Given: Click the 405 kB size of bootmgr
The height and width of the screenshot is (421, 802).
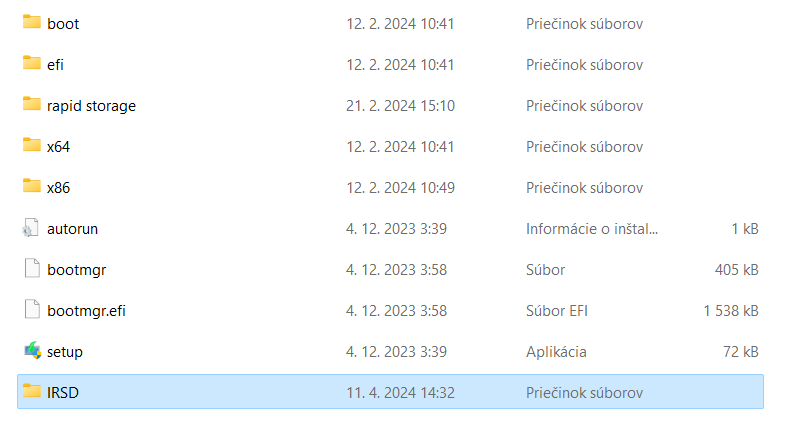Looking at the screenshot, I should pos(737,270).
